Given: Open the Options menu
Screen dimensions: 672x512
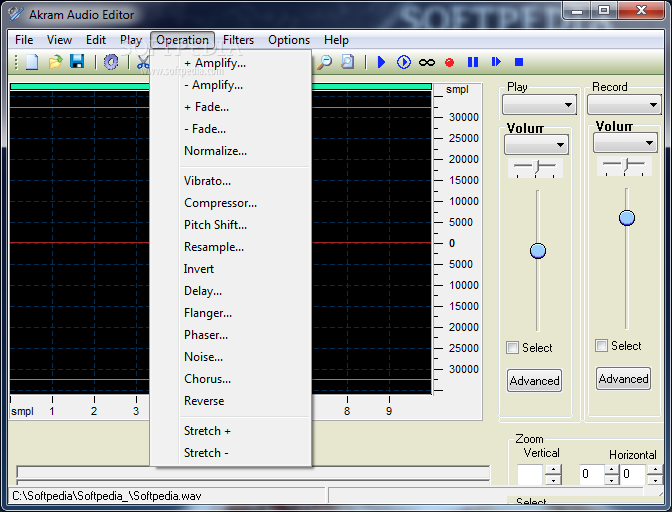Looking at the screenshot, I should (289, 40).
